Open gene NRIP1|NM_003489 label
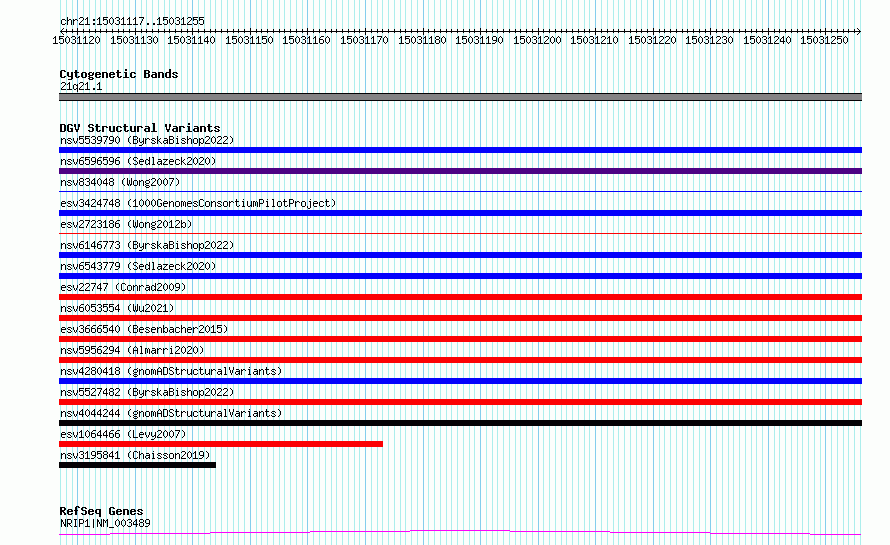This screenshot has width=890, height=545. pos(105,523)
